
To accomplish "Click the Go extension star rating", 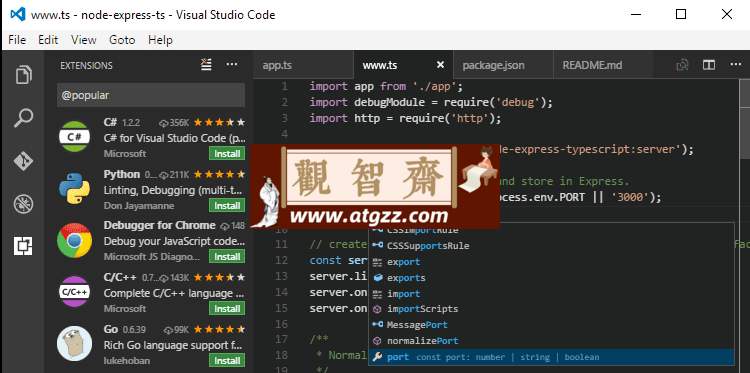I will point(219,329).
